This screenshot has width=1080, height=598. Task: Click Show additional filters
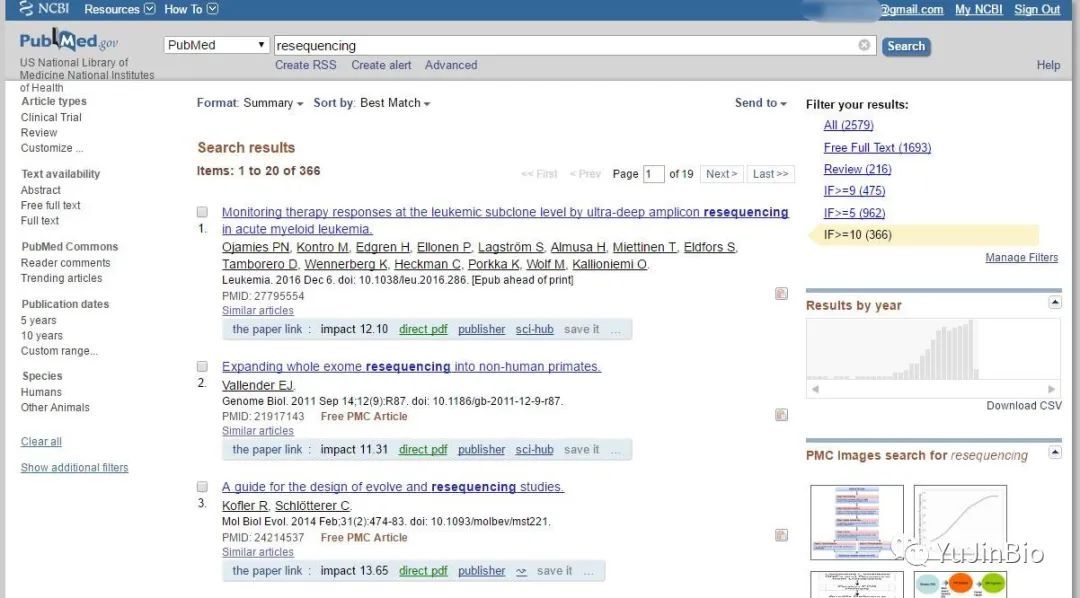tap(74, 467)
